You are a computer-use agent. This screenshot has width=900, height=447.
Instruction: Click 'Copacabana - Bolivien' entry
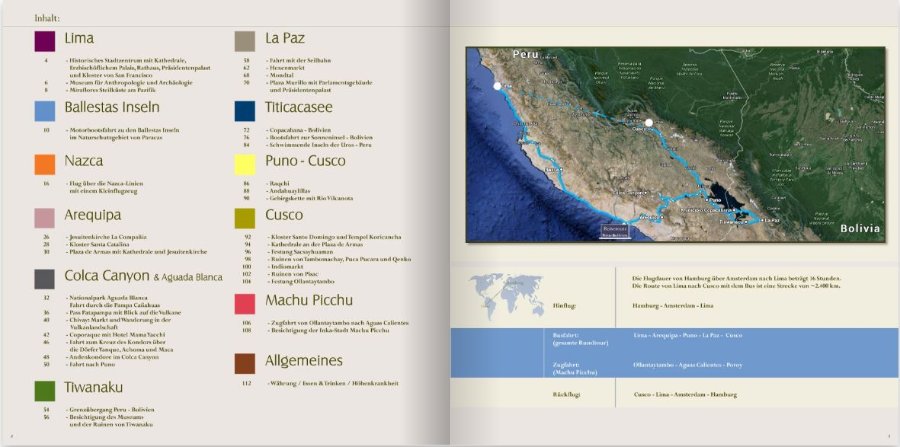[x=298, y=130]
